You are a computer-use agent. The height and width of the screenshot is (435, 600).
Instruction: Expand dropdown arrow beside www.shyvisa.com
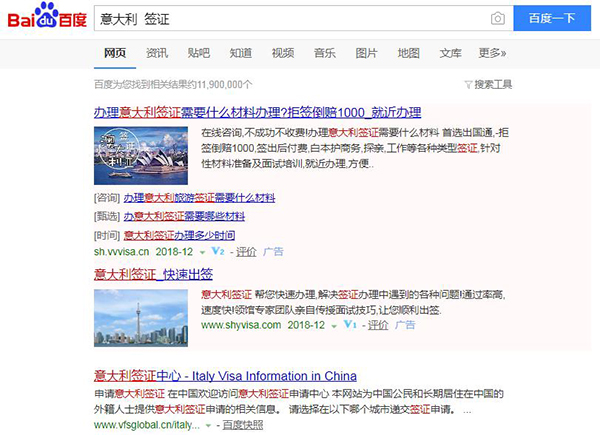pos(336,325)
